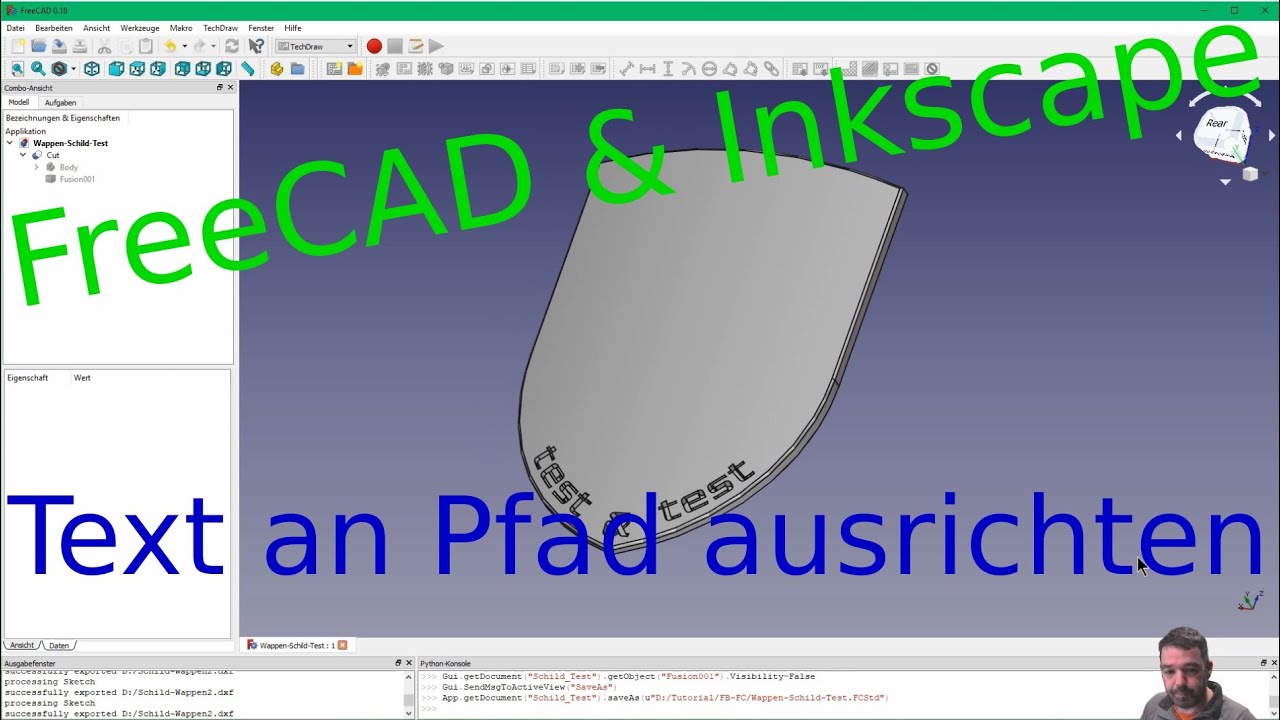Image resolution: width=1280 pixels, height=720 pixels.
Task: Start macro recording with red circle
Action: coord(374,46)
